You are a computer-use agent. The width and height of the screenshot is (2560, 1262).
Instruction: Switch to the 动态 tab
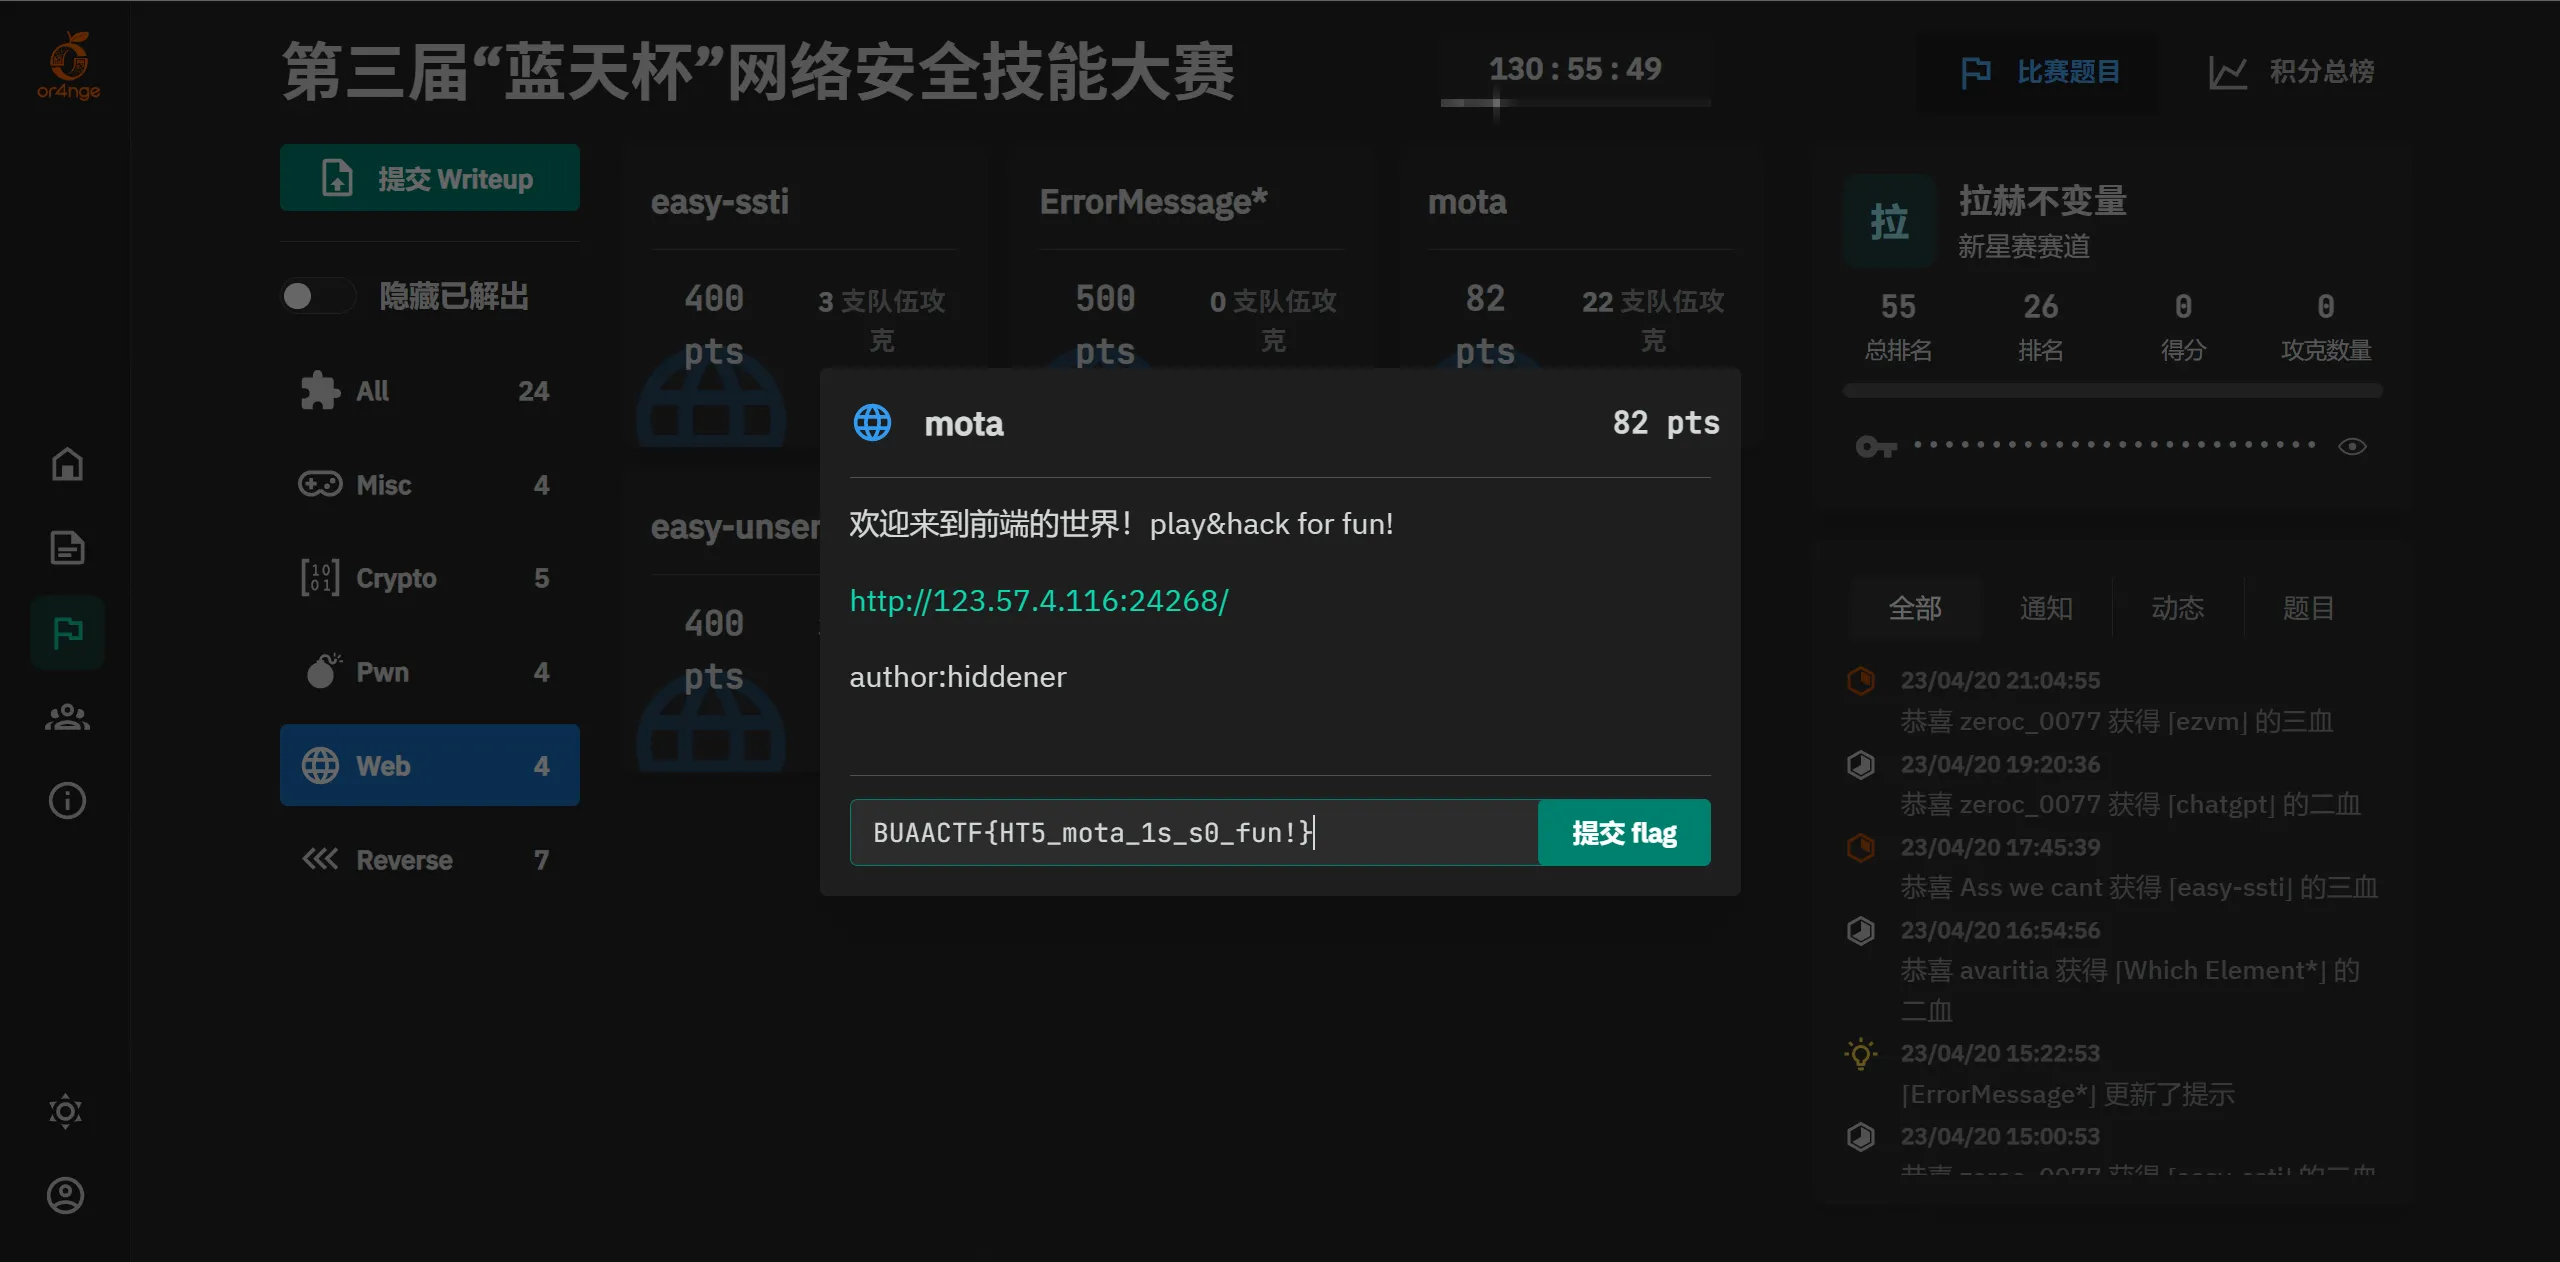[2177, 608]
